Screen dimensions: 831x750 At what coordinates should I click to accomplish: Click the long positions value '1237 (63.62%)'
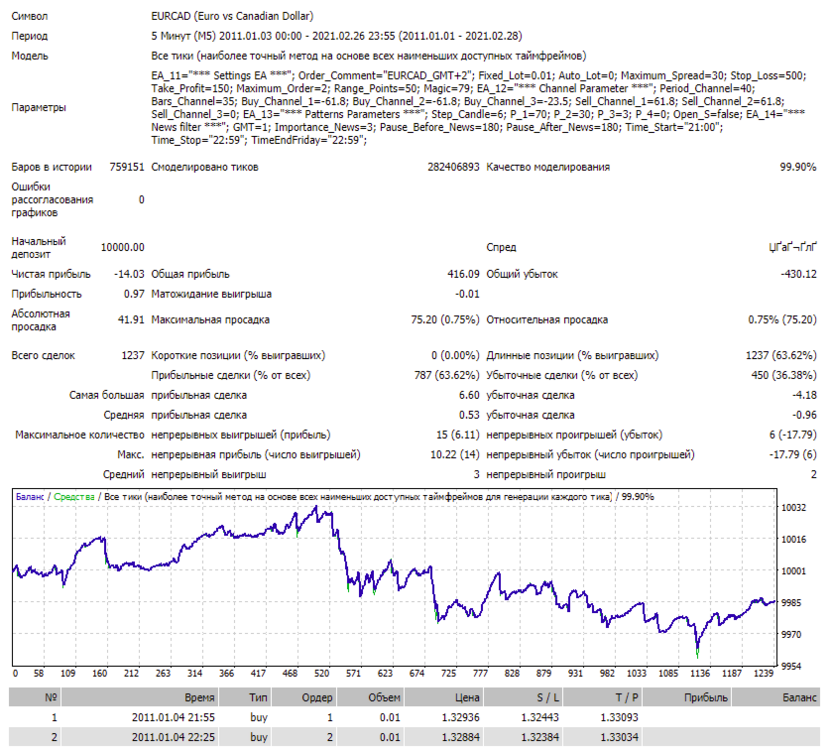pyautogui.click(x=781, y=355)
